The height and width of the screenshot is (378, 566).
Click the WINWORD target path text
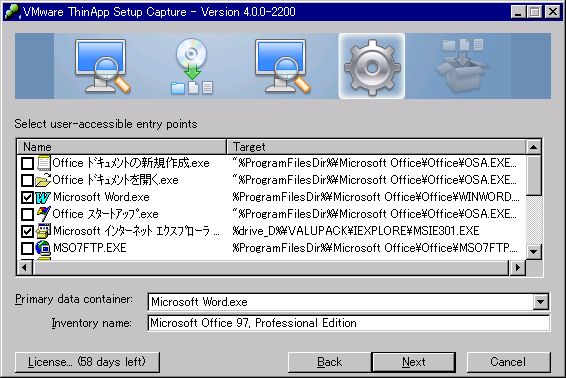coord(375,197)
